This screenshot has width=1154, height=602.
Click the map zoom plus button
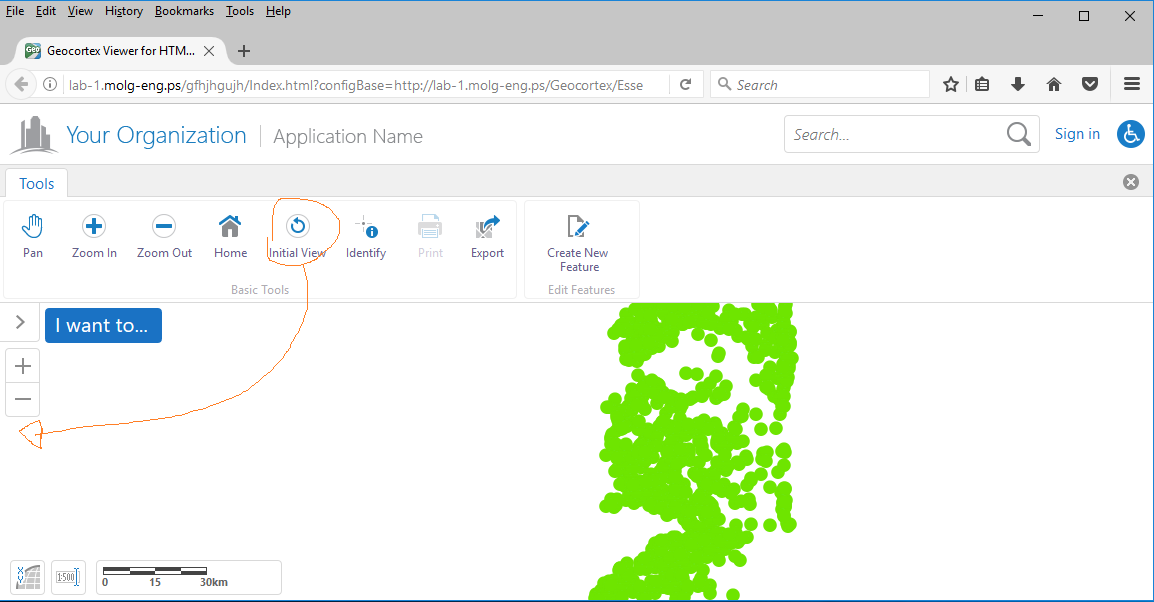23,366
